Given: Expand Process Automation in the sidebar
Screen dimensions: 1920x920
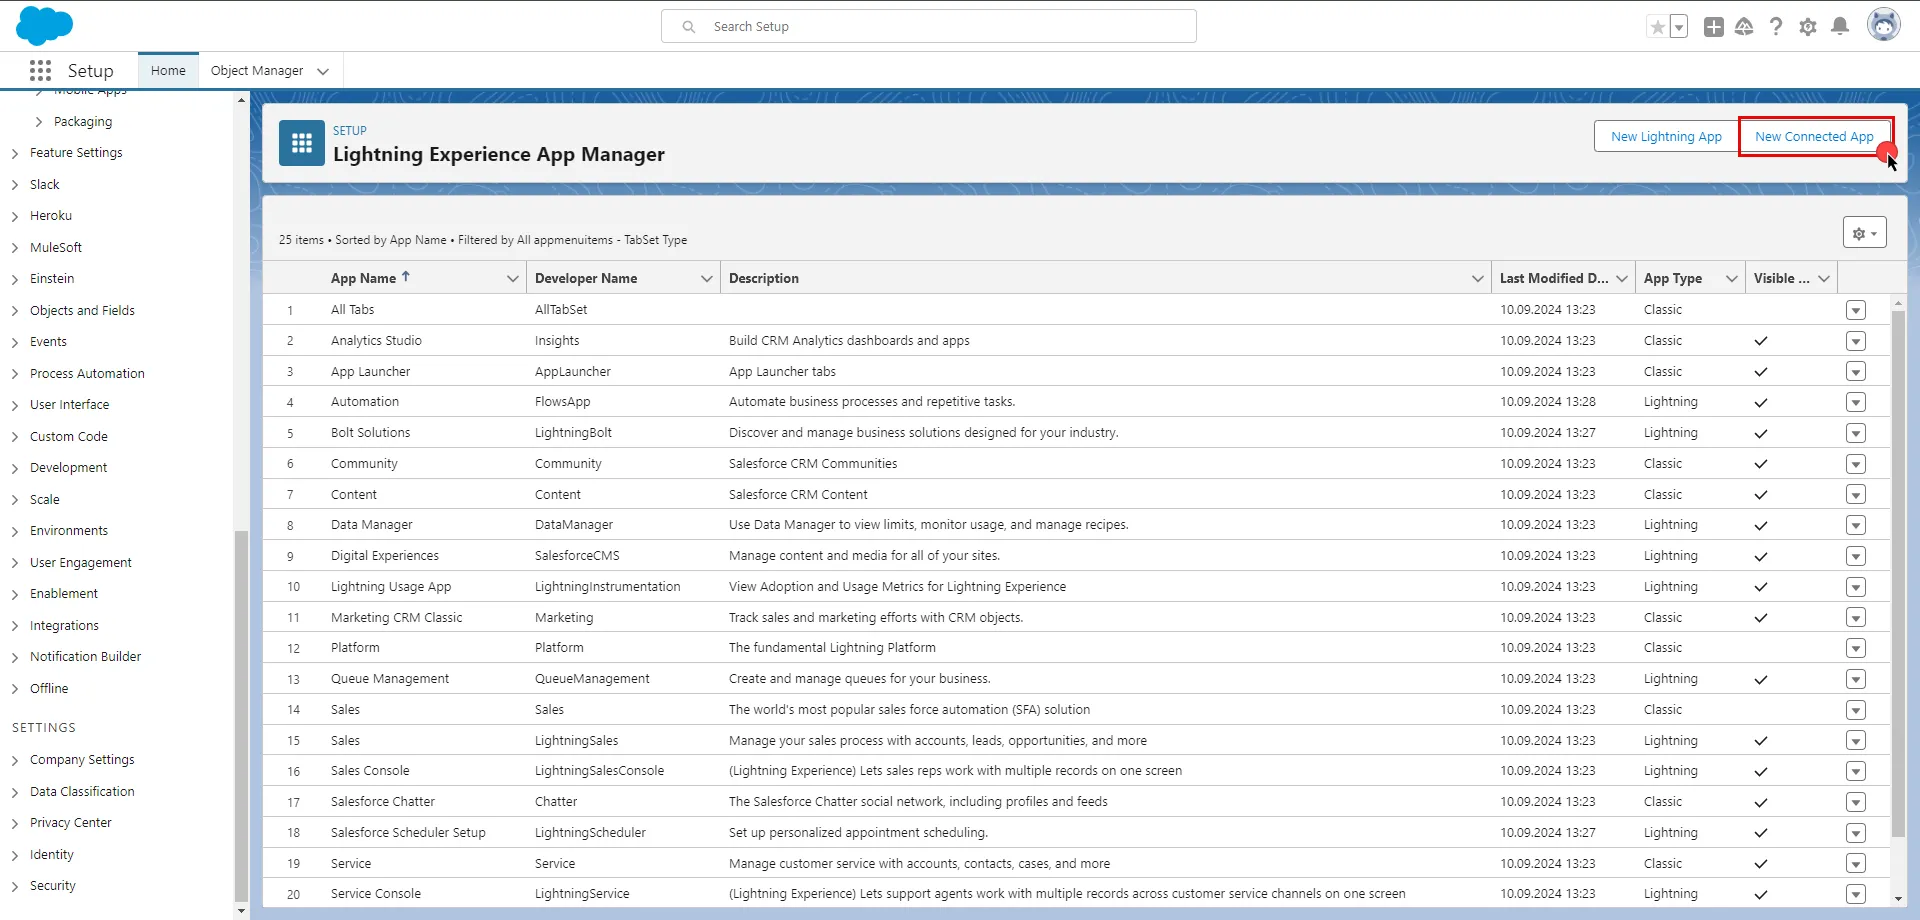Looking at the screenshot, I should (x=15, y=374).
